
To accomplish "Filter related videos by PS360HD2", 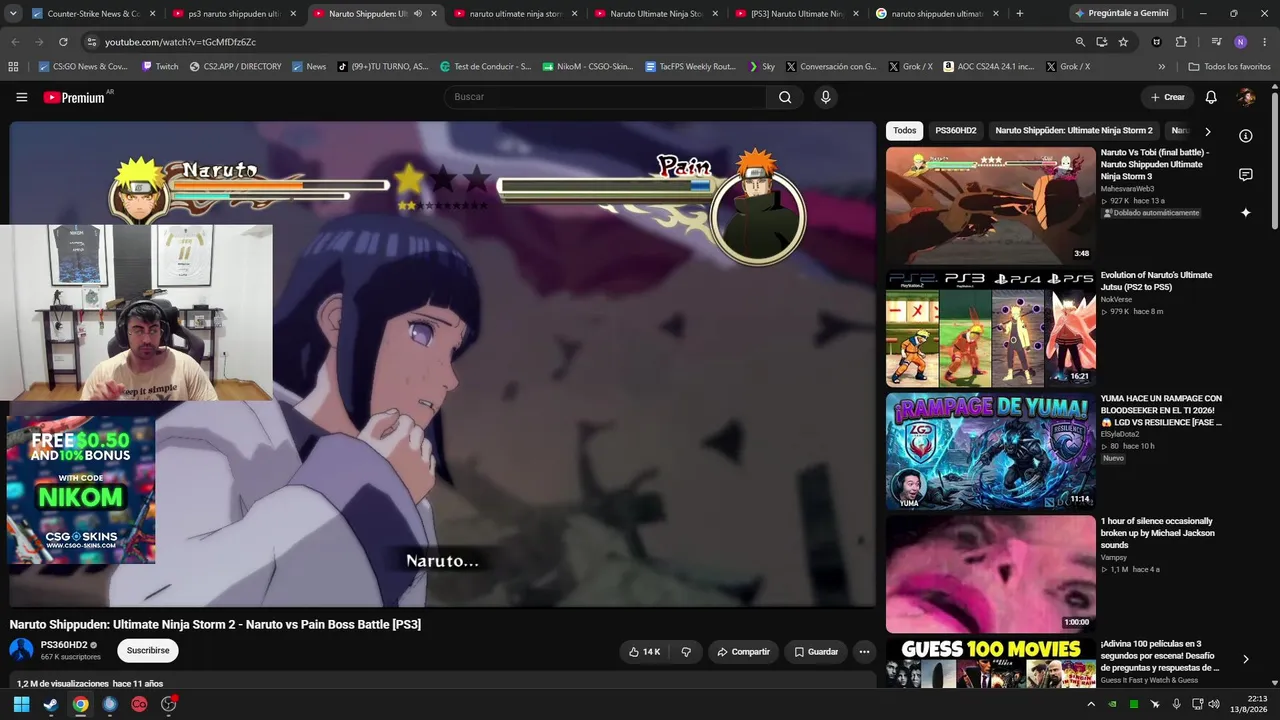I will click(x=955, y=131).
